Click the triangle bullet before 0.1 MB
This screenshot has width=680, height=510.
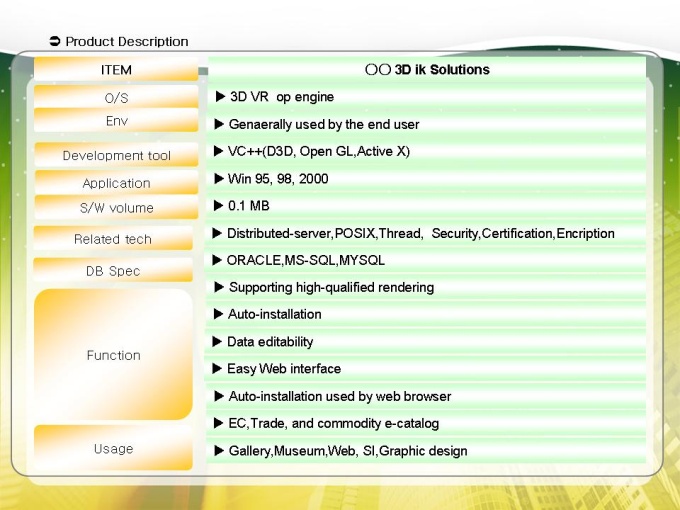(x=220, y=206)
